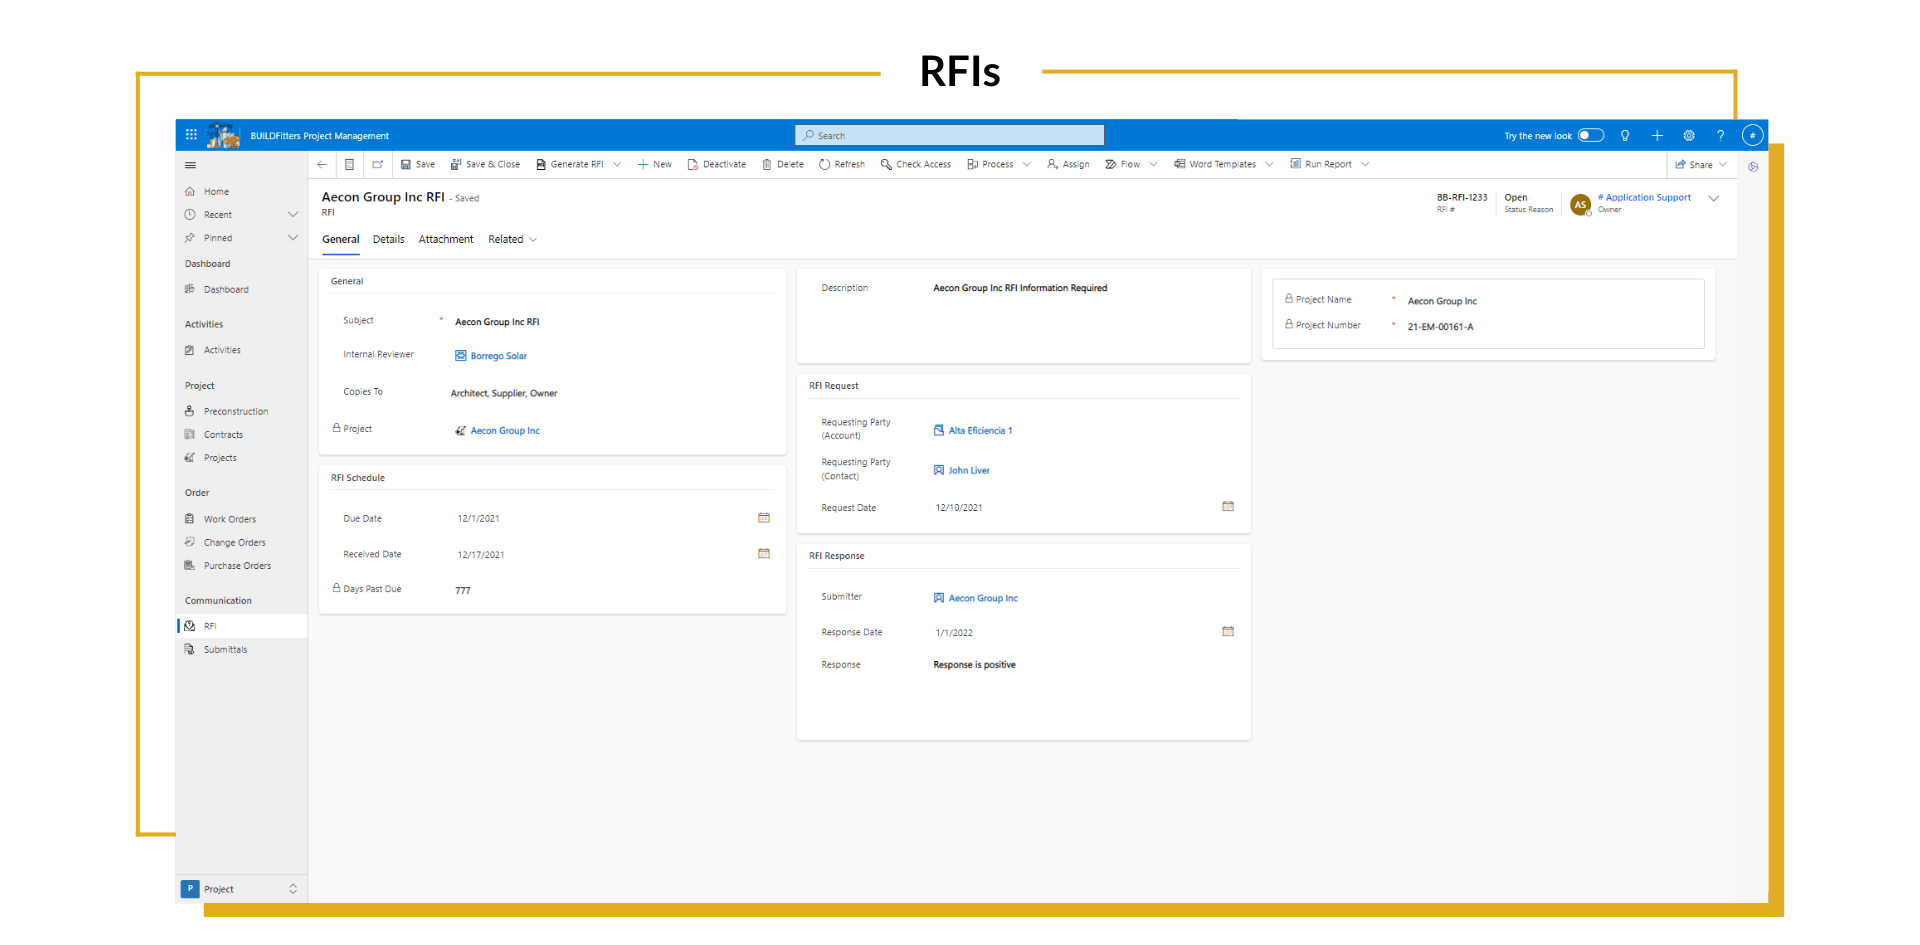This screenshot has width=1920, height=945.
Task: Open the Due Date calendar picker
Action: [763, 518]
